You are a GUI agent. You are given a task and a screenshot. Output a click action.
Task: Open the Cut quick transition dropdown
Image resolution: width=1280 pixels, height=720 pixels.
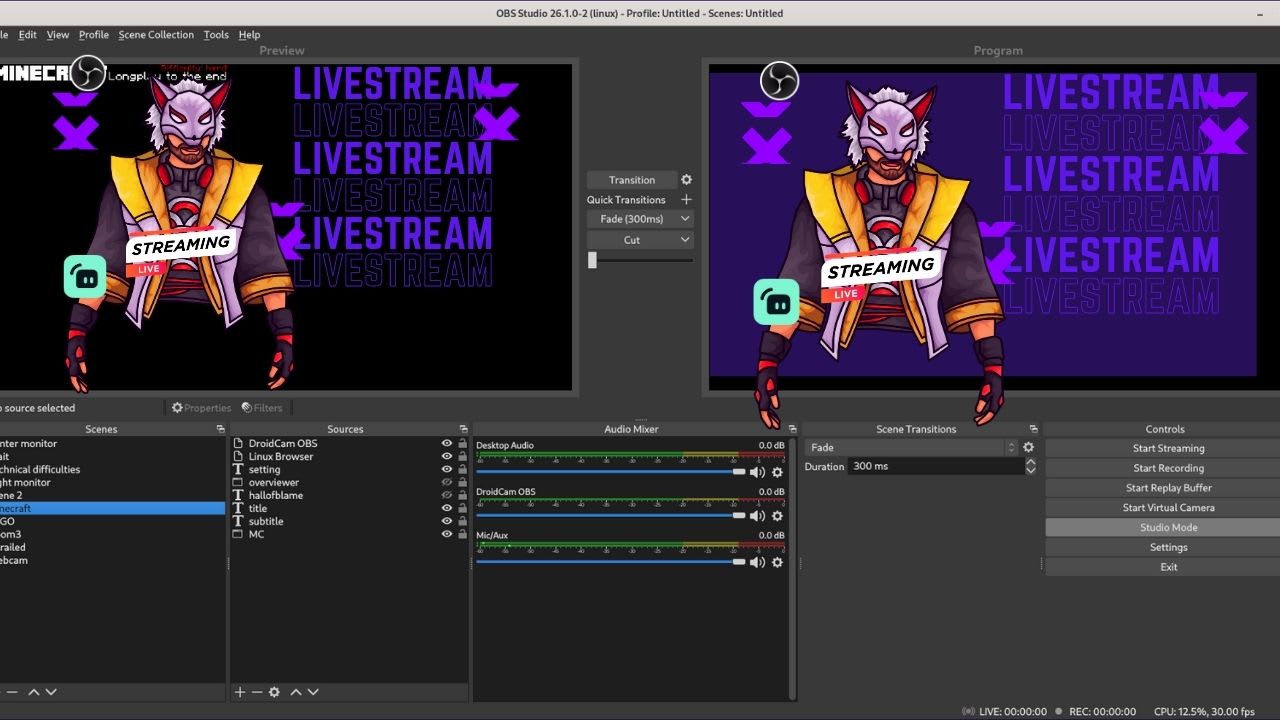(x=685, y=240)
